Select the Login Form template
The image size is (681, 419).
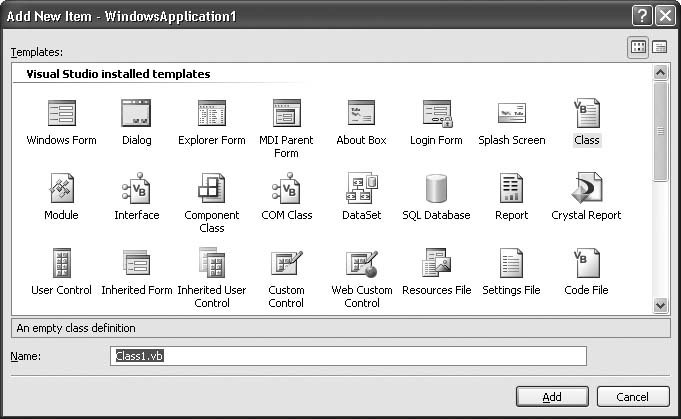coord(436,113)
